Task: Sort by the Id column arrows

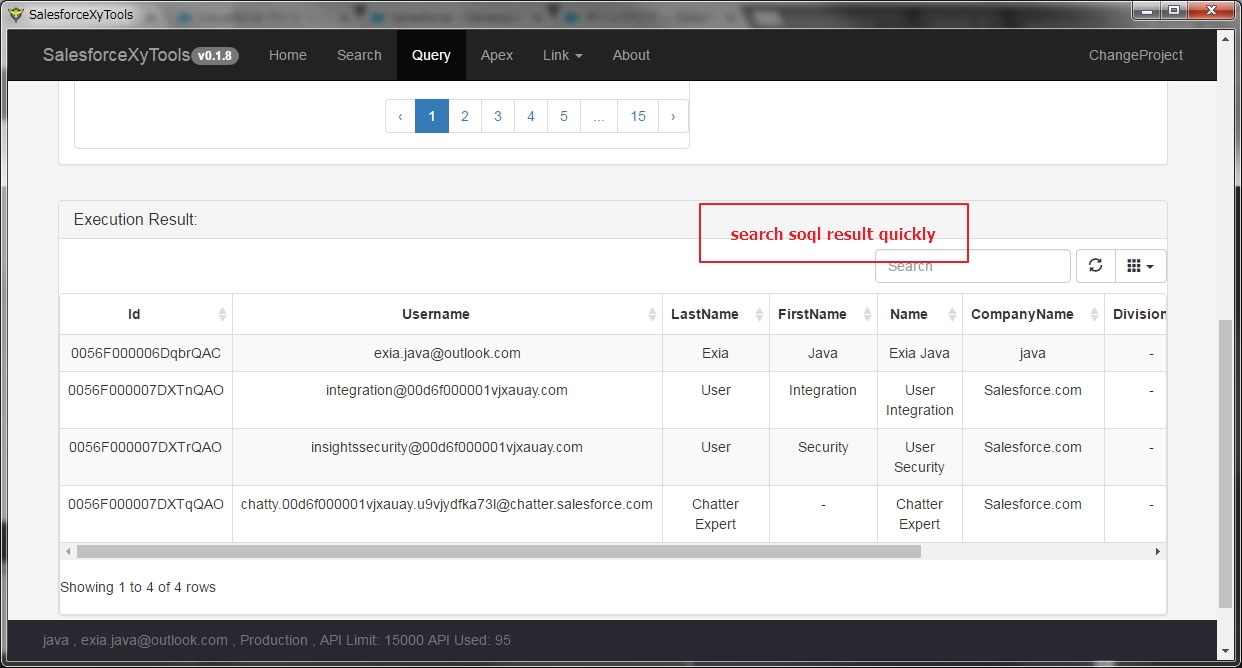Action: (222, 314)
